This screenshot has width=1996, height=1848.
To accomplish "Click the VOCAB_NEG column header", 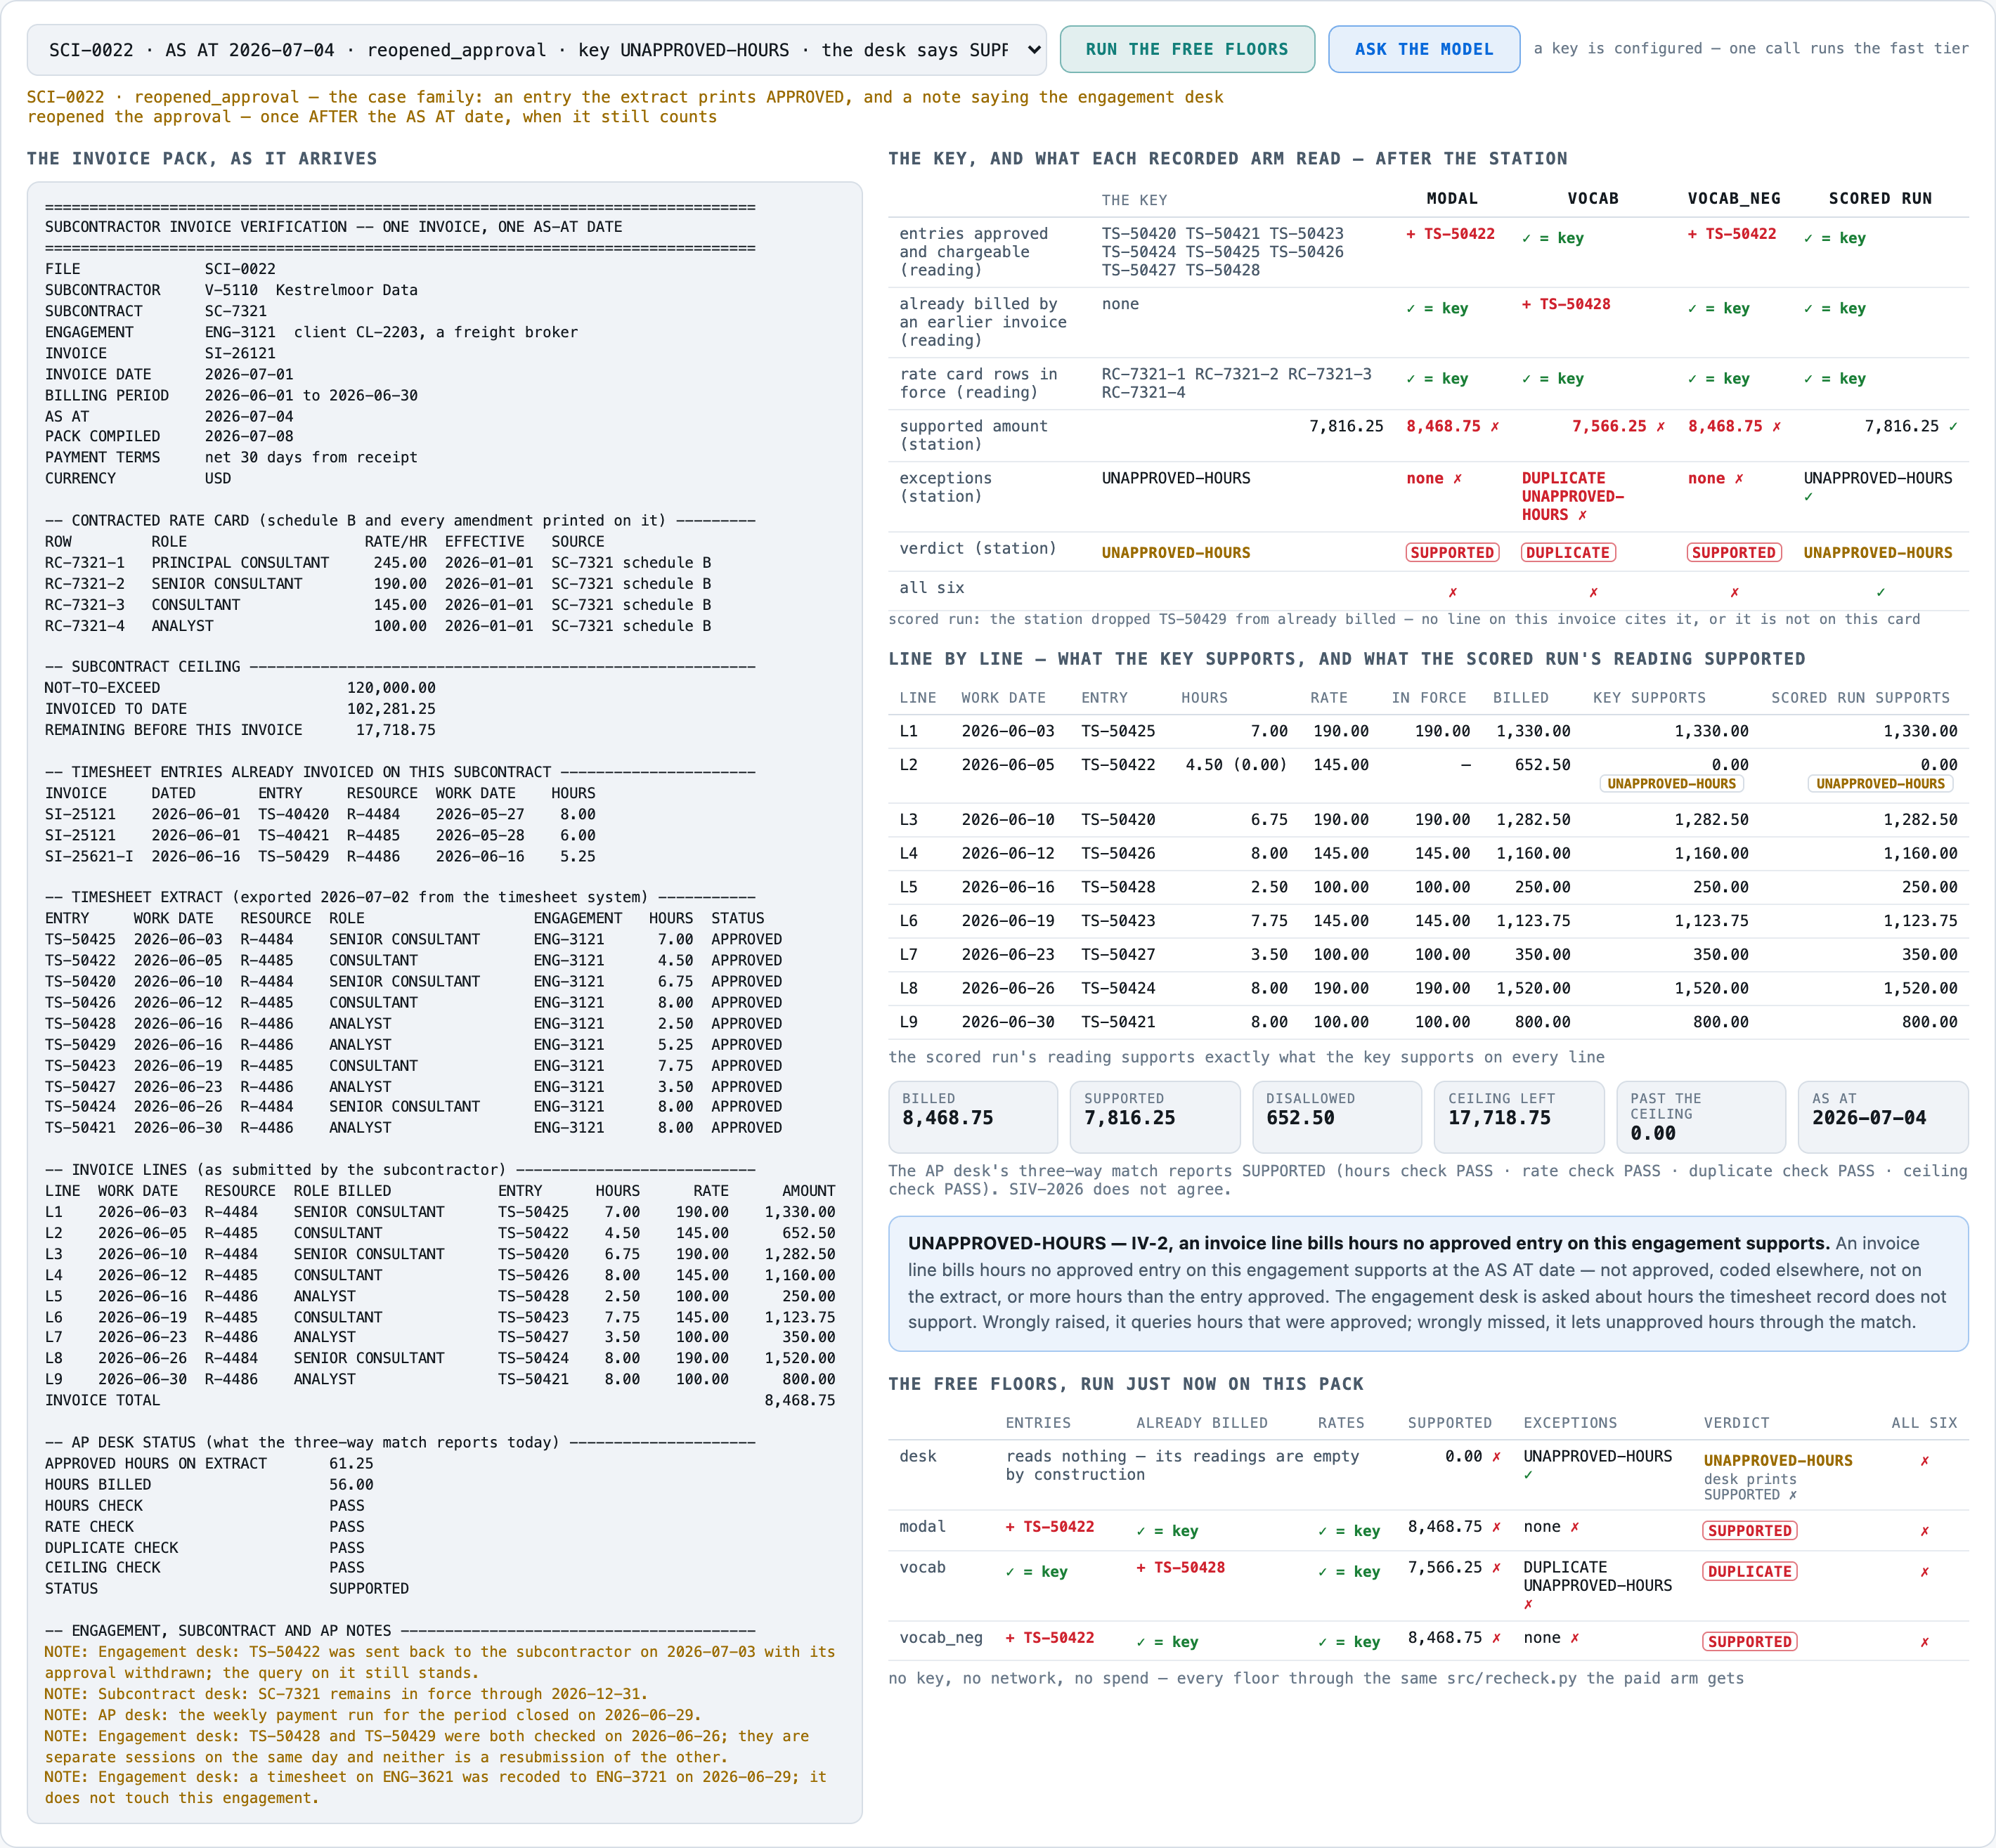I will pos(1734,198).
